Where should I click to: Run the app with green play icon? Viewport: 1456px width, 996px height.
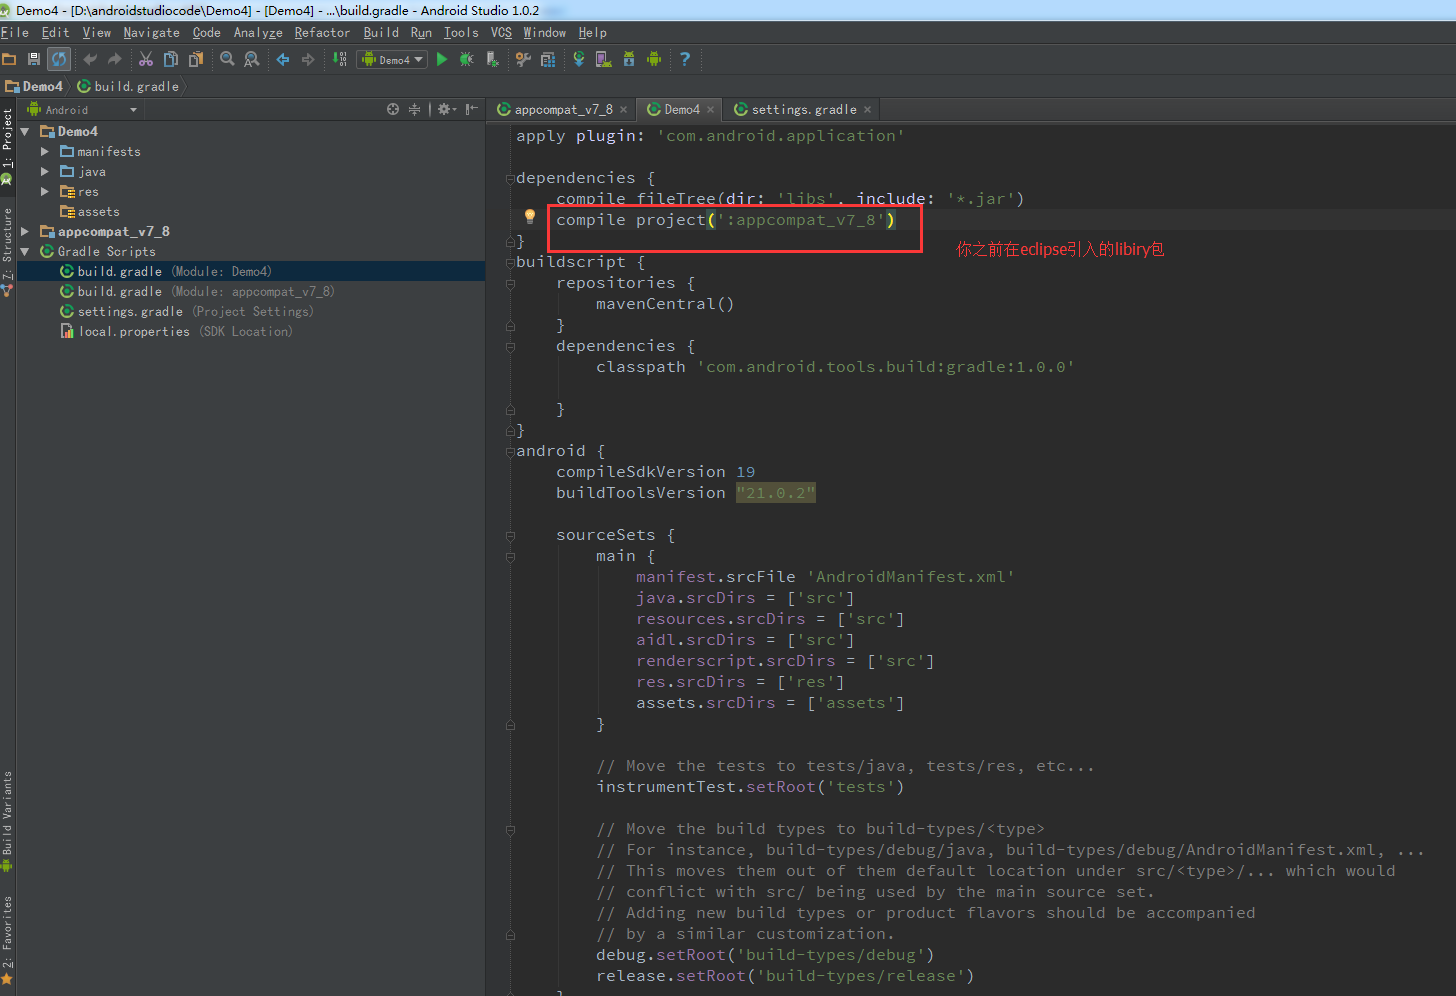click(442, 59)
